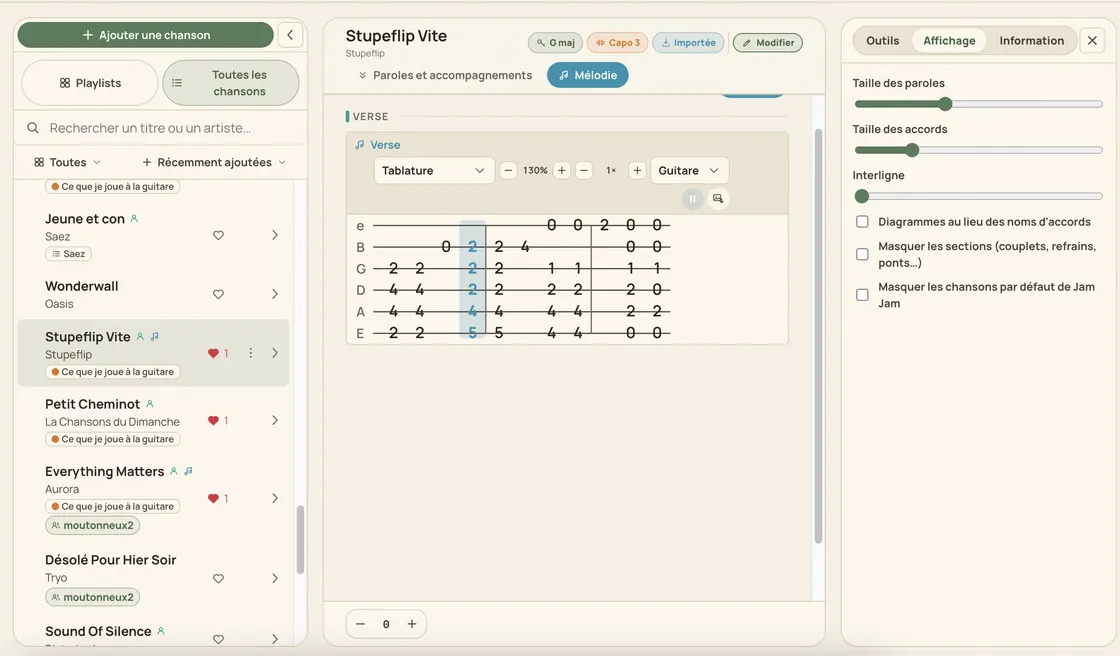Image resolution: width=1120 pixels, height=656 pixels.
Task: Check Masquer les chansons par défaut
Action: pos(862,295)
